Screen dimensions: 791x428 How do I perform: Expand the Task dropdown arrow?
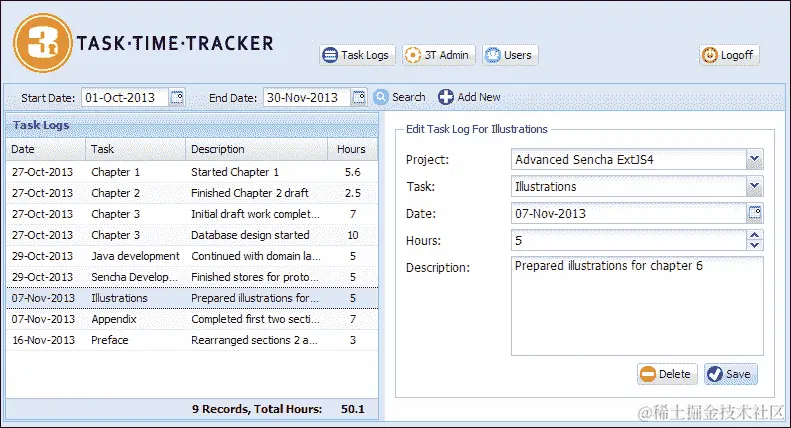pyautogui.click(x=755, y=186)
